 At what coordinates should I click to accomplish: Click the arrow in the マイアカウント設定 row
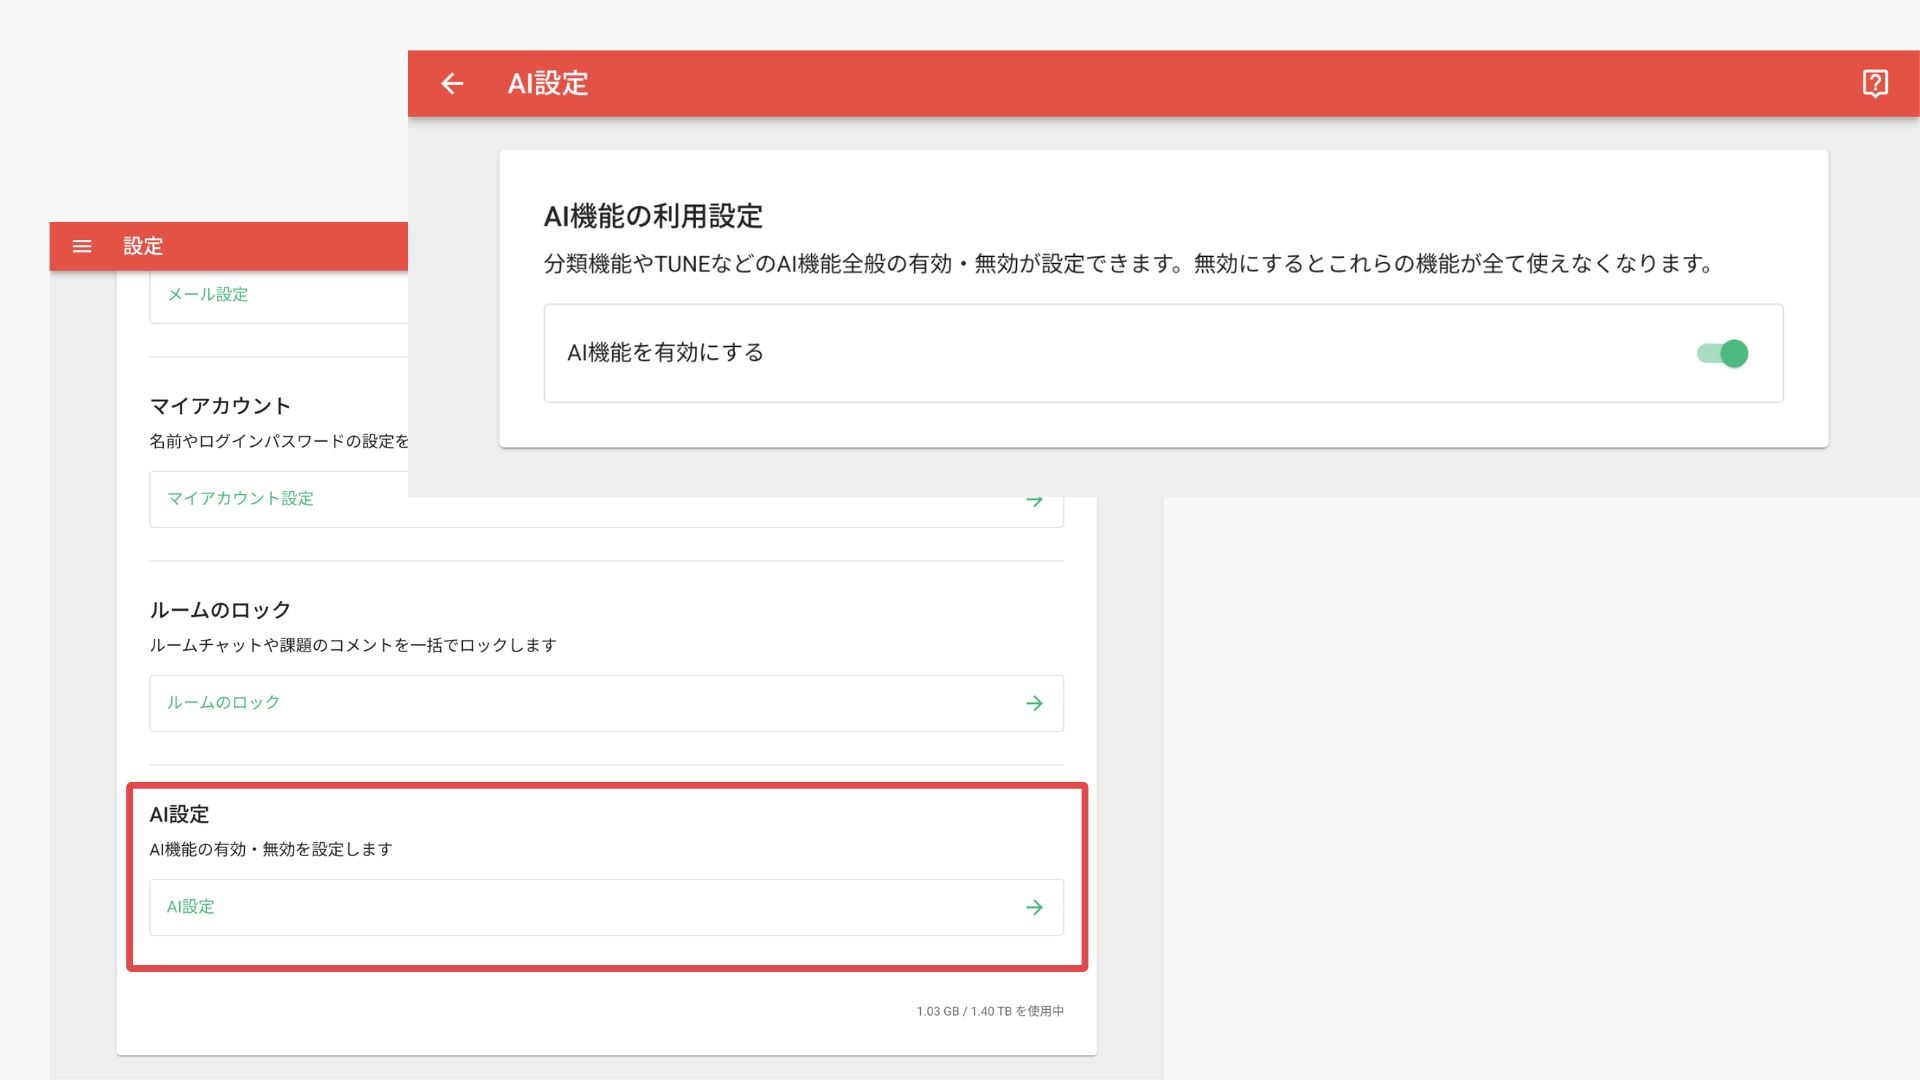pyautogui.click(x=1034, y=501)
